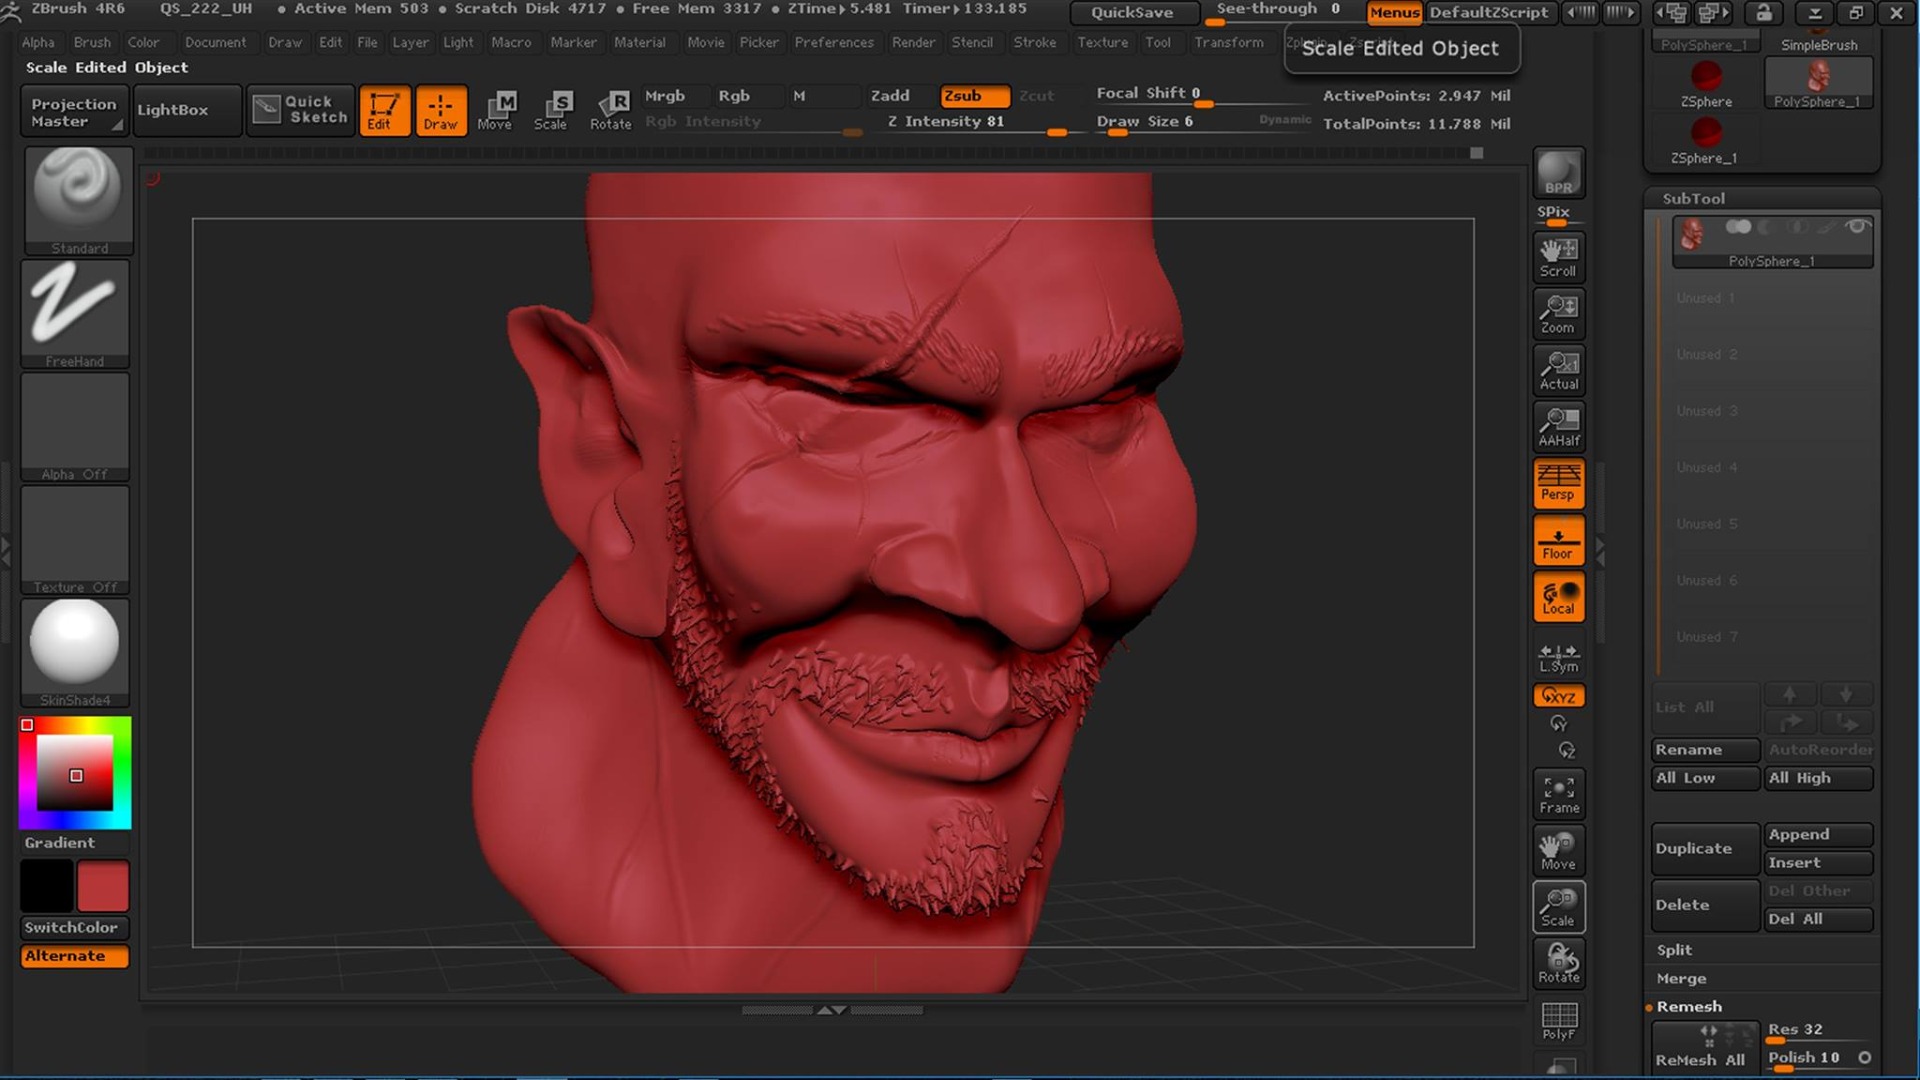Collapse the Remesh section

1689,1006
